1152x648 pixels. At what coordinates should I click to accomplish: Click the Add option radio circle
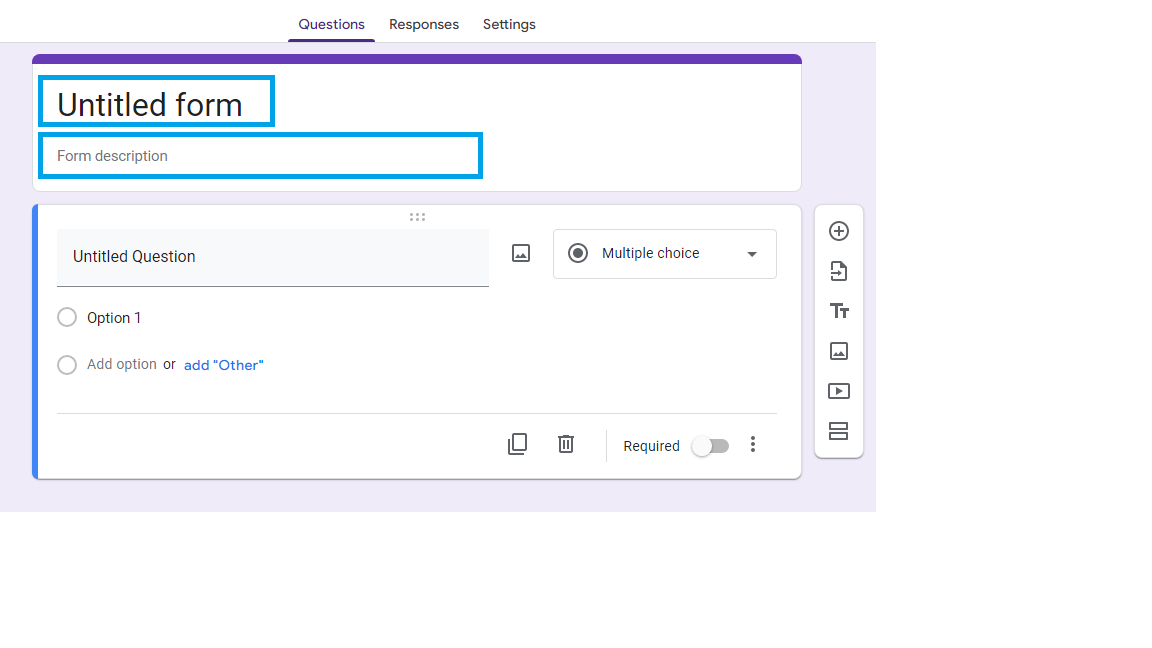(x=66, y=364)
